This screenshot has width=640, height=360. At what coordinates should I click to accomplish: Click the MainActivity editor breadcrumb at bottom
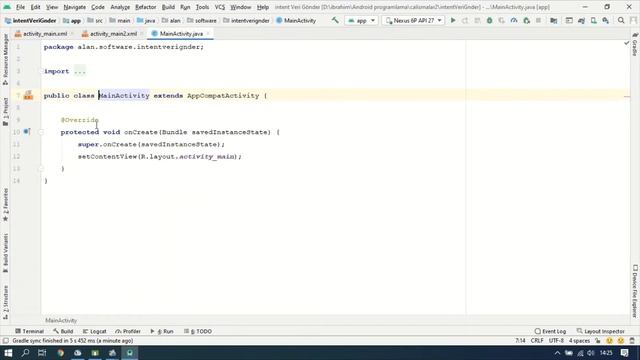[x=61, y=320]
